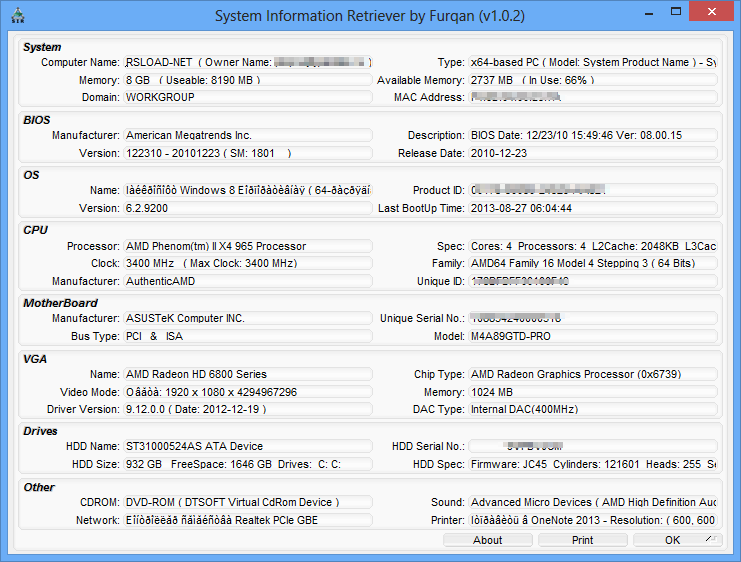Click the Domain WORKGROUP field
The height and width of the screenshot is (562, 741).
tap(247, 98)
